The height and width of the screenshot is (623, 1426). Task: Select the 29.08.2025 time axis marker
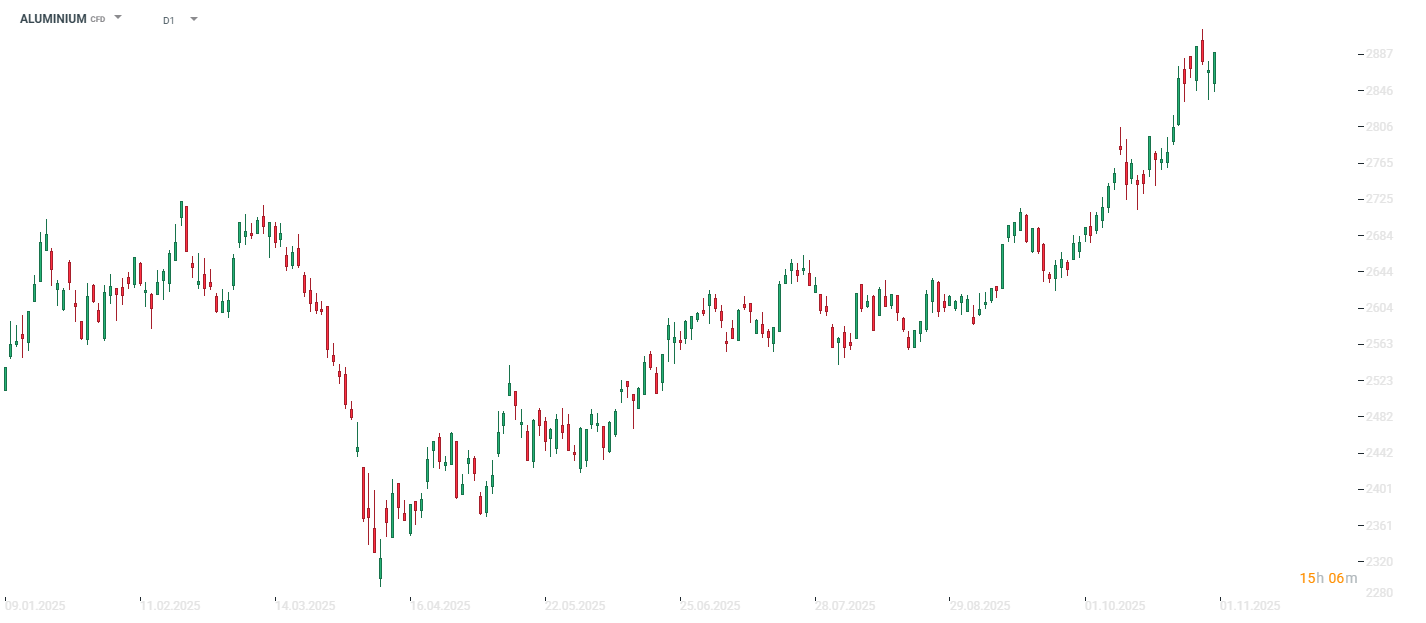980,606
